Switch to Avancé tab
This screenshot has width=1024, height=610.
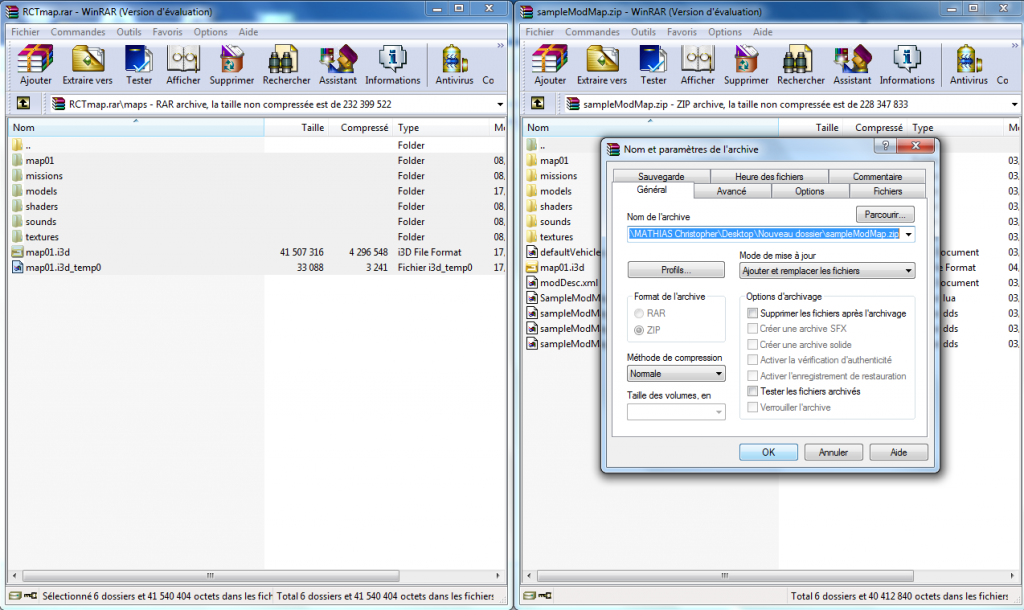click(731, 191)
